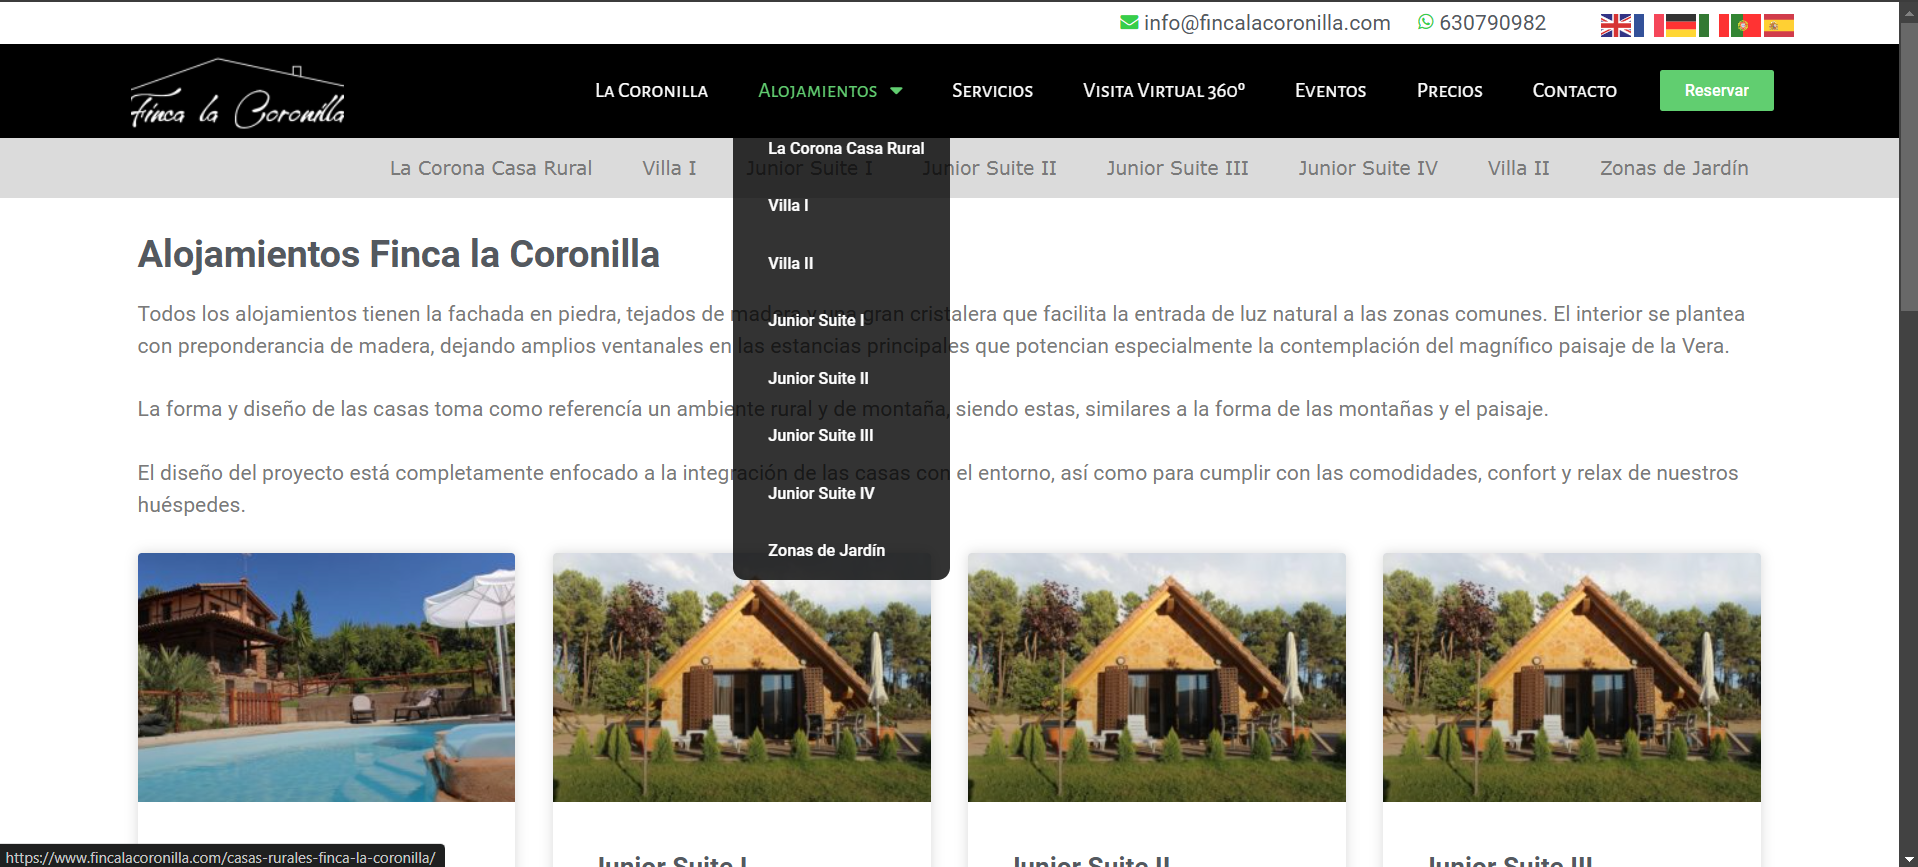This screenshot has height=867, width=1918.
Task: Navigate to Eventos page
Action: (1330, 91)
